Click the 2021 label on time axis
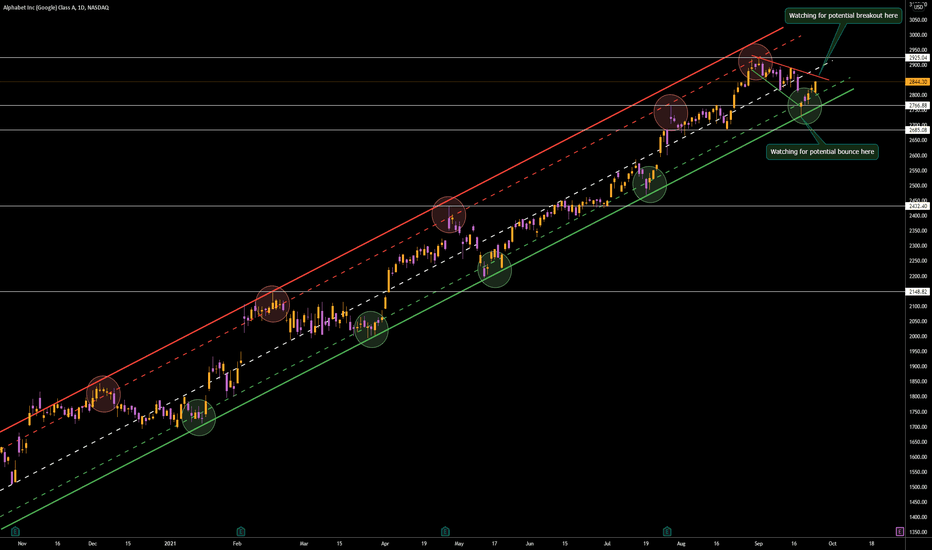Viewport: 932px width, 550px height. (x=171, y=543)
